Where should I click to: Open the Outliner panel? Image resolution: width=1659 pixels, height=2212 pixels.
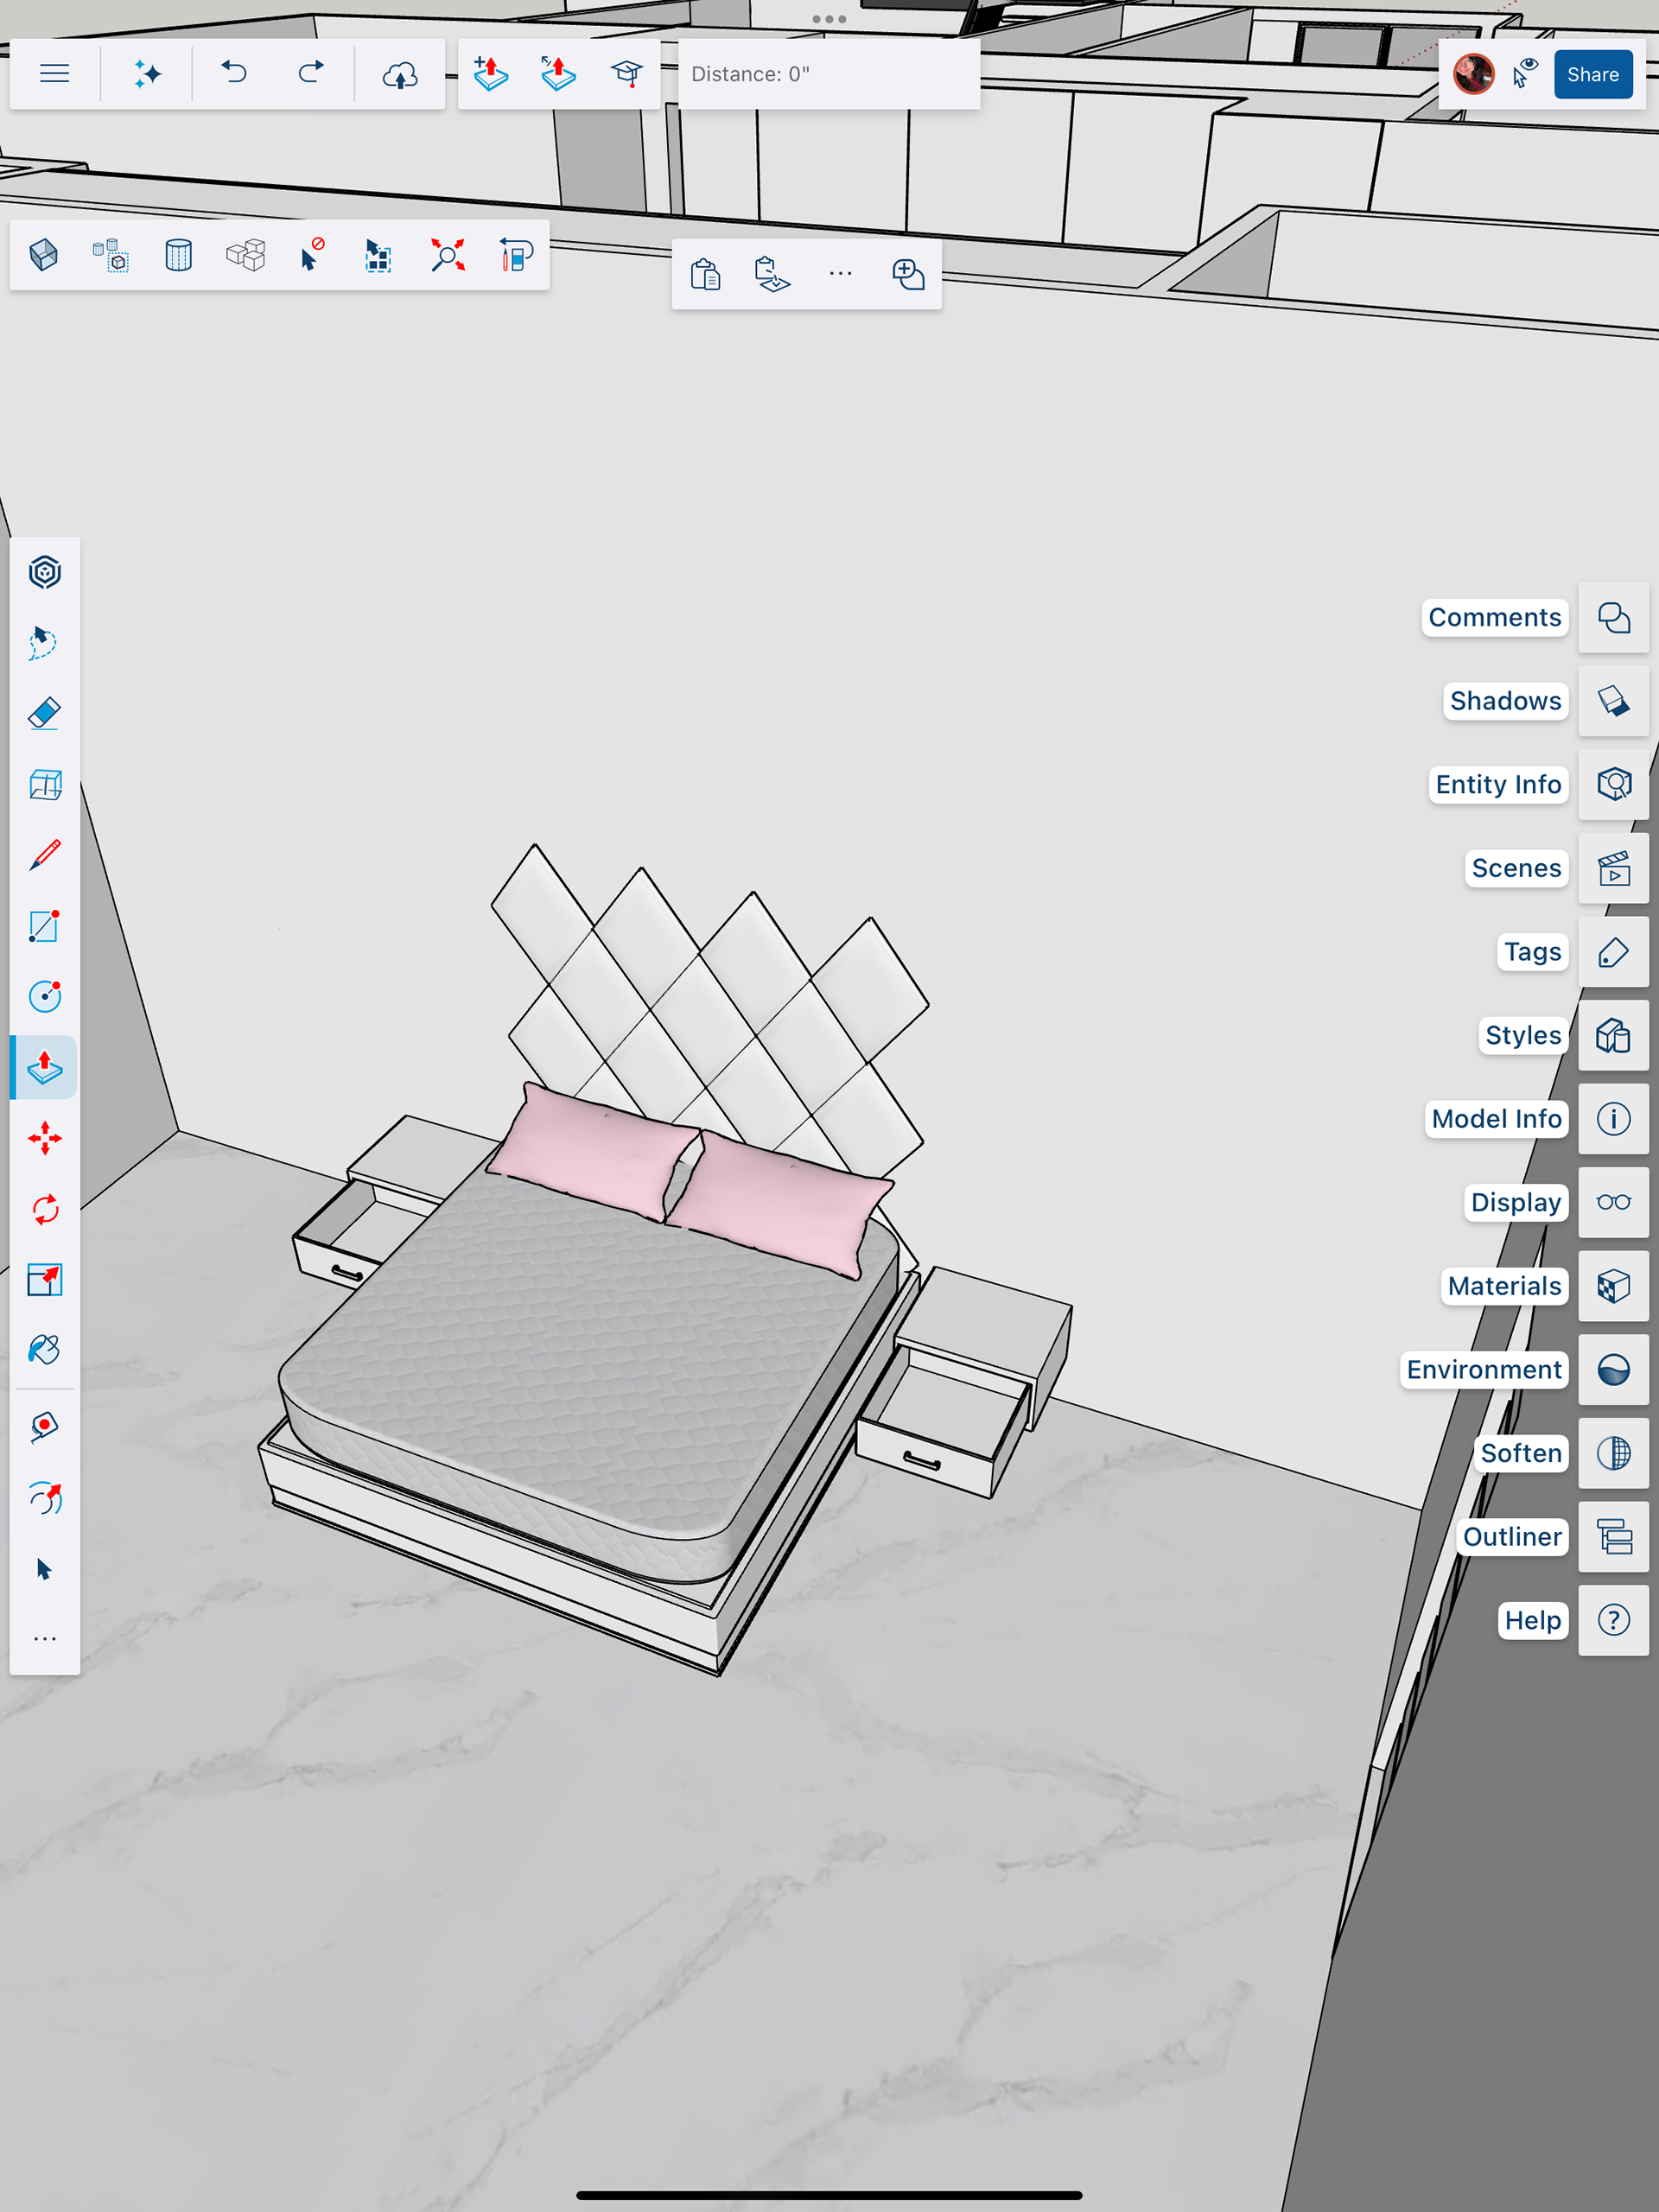click(1613, 1537)
